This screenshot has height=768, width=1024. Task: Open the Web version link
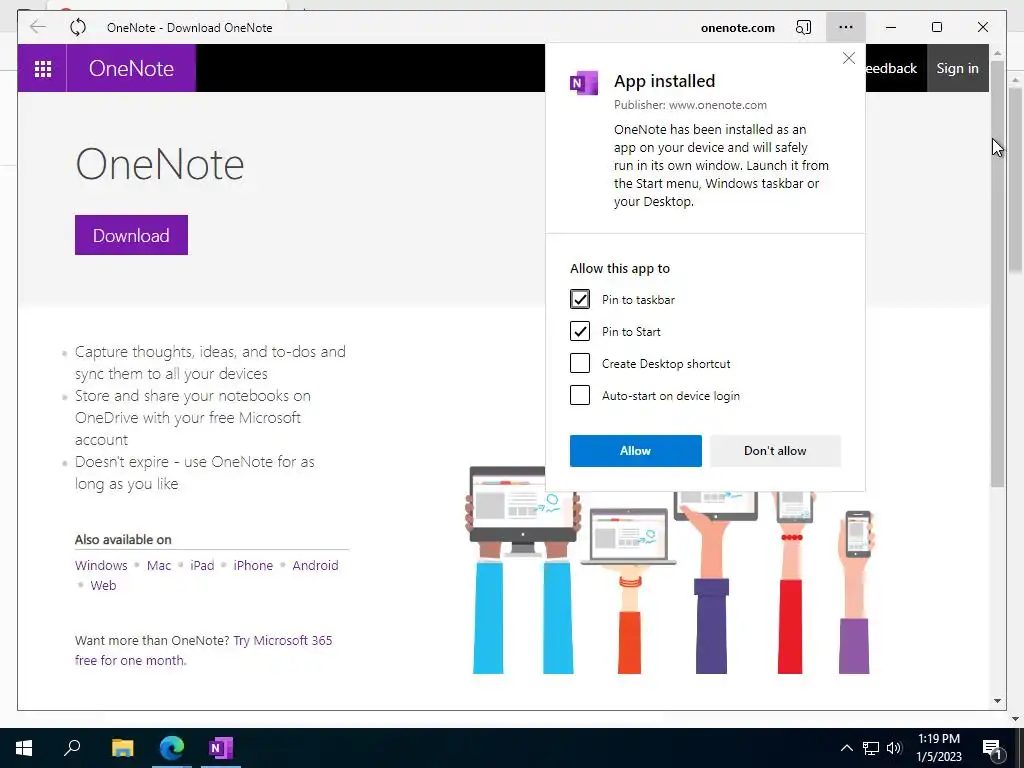(x=103, y=585)
